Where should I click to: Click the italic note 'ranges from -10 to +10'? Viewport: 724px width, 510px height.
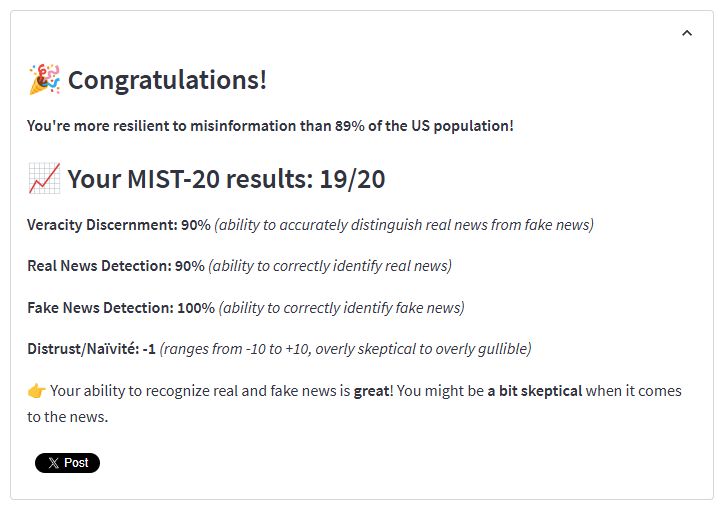tap(345, 349)
